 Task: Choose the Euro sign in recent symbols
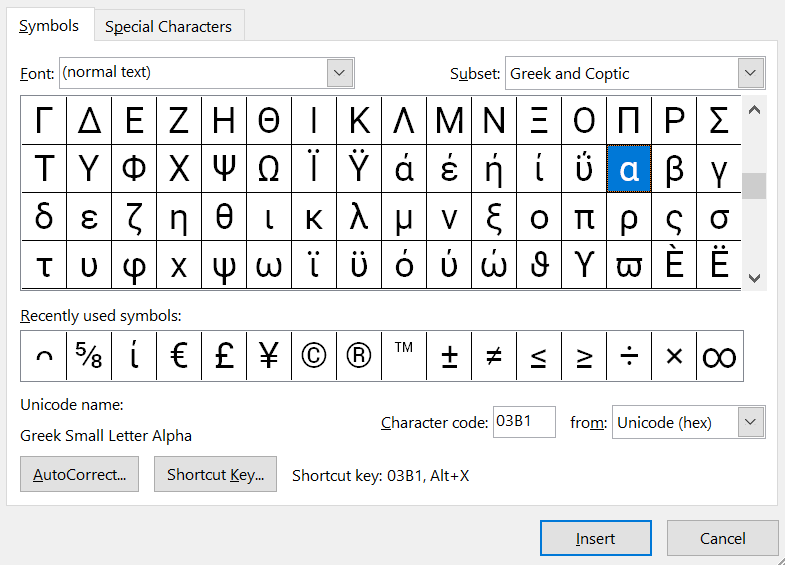point(179,357)
